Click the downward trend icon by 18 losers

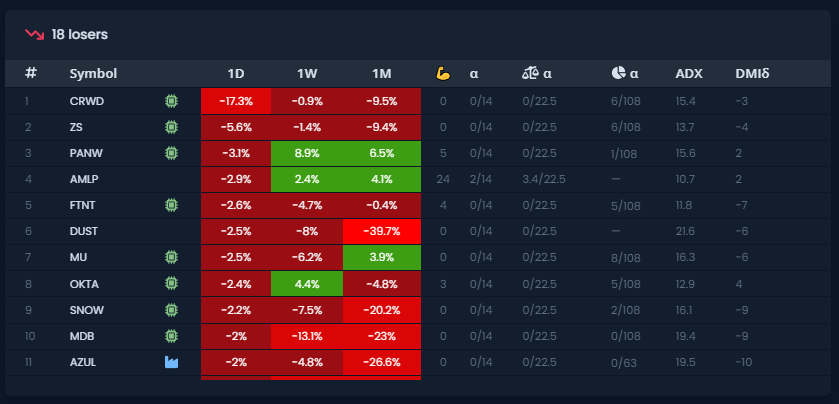[35, 35]
